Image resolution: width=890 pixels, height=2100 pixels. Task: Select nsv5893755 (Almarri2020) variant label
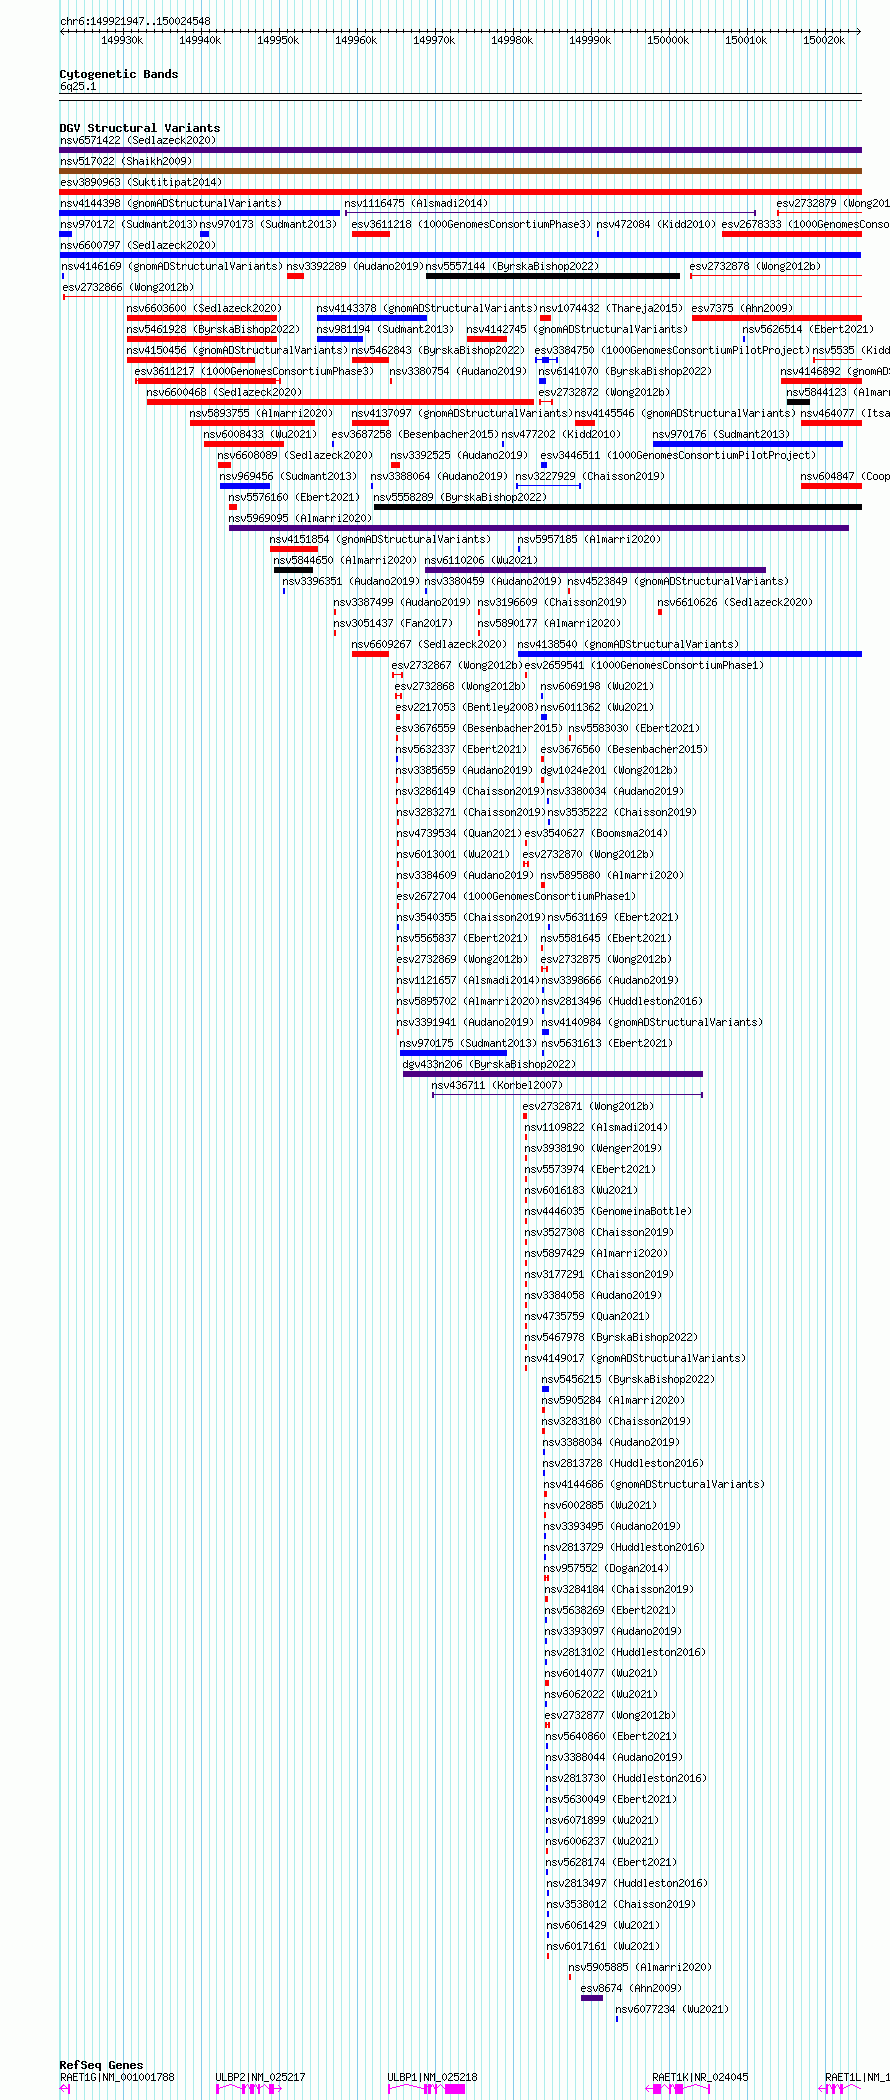pyautogui.click(x=261, y=414)
